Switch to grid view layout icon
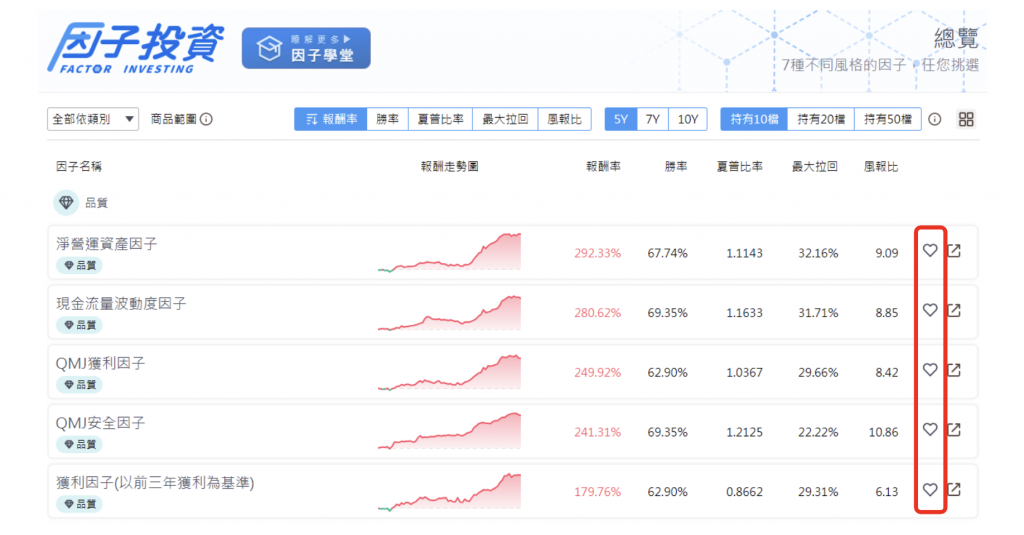 (x=966, y=119)
